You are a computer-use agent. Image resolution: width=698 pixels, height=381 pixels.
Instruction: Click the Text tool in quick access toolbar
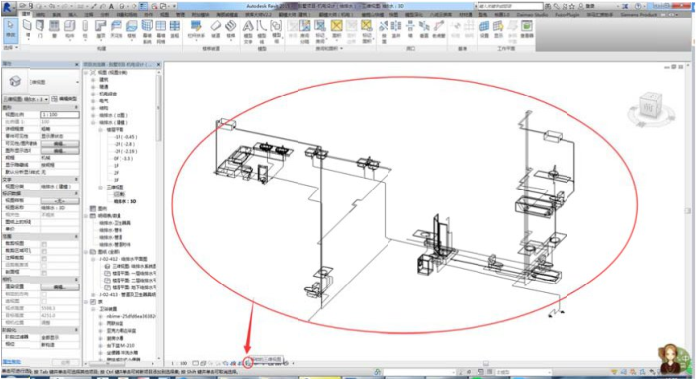tap(111, 6)
